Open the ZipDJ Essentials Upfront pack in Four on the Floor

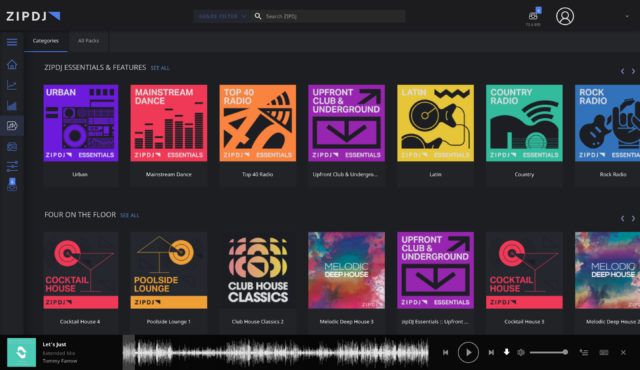(x=436, y=270)
